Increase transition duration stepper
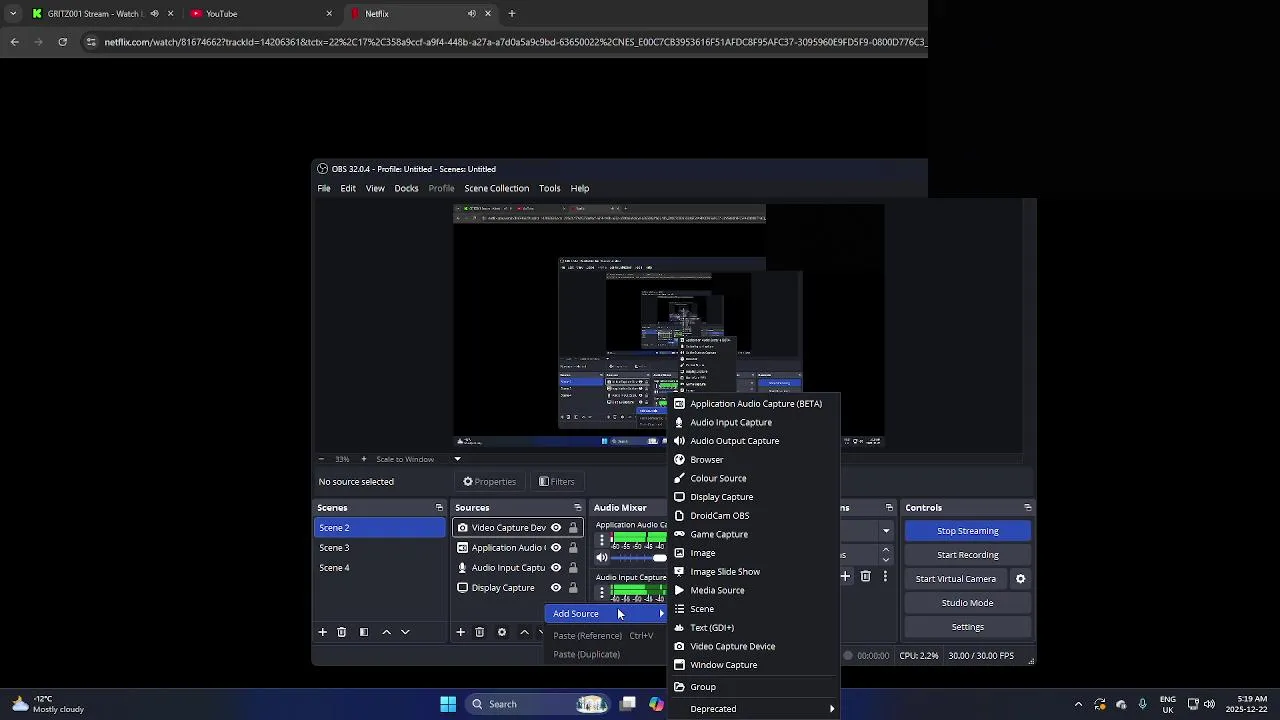The width and height of the screenshot is (1280, 720). point(885,549)
